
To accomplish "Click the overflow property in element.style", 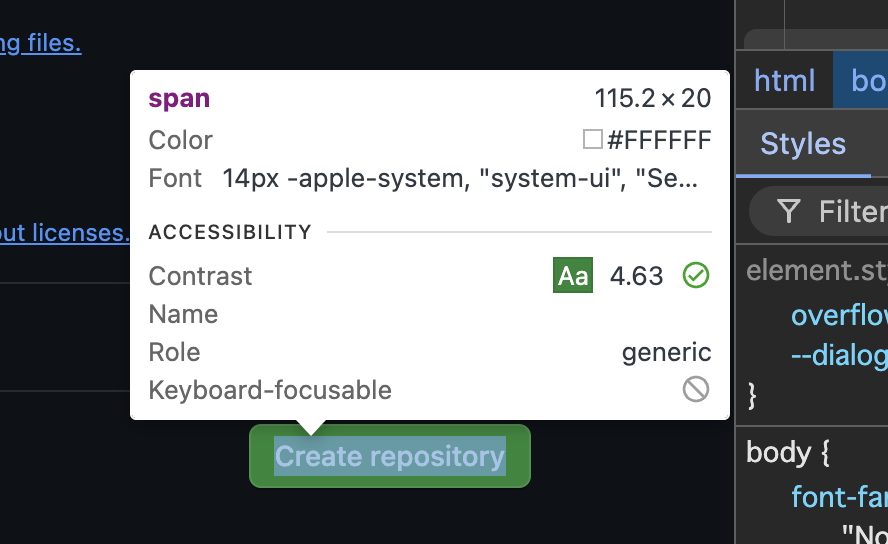I will pos(839,315).
